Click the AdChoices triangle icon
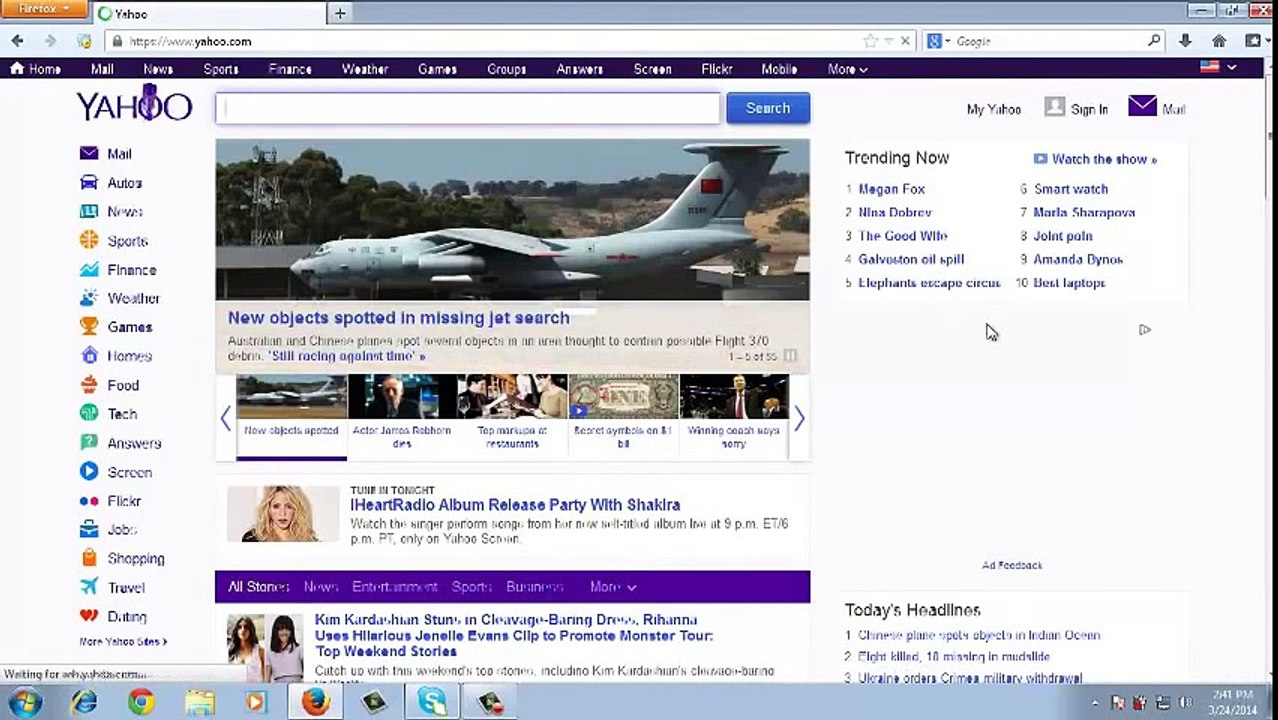The width and height of the screenshot is (1278, 720). 1145,330
